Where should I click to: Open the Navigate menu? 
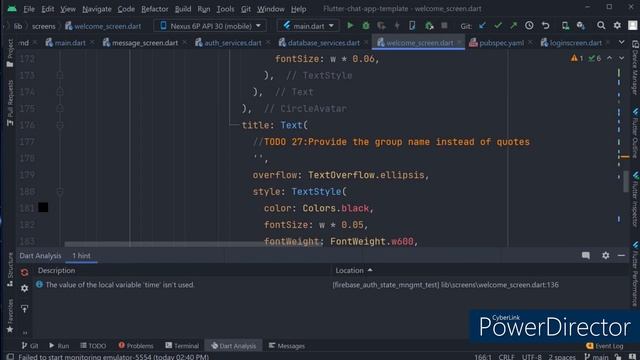tap(97, 9)
